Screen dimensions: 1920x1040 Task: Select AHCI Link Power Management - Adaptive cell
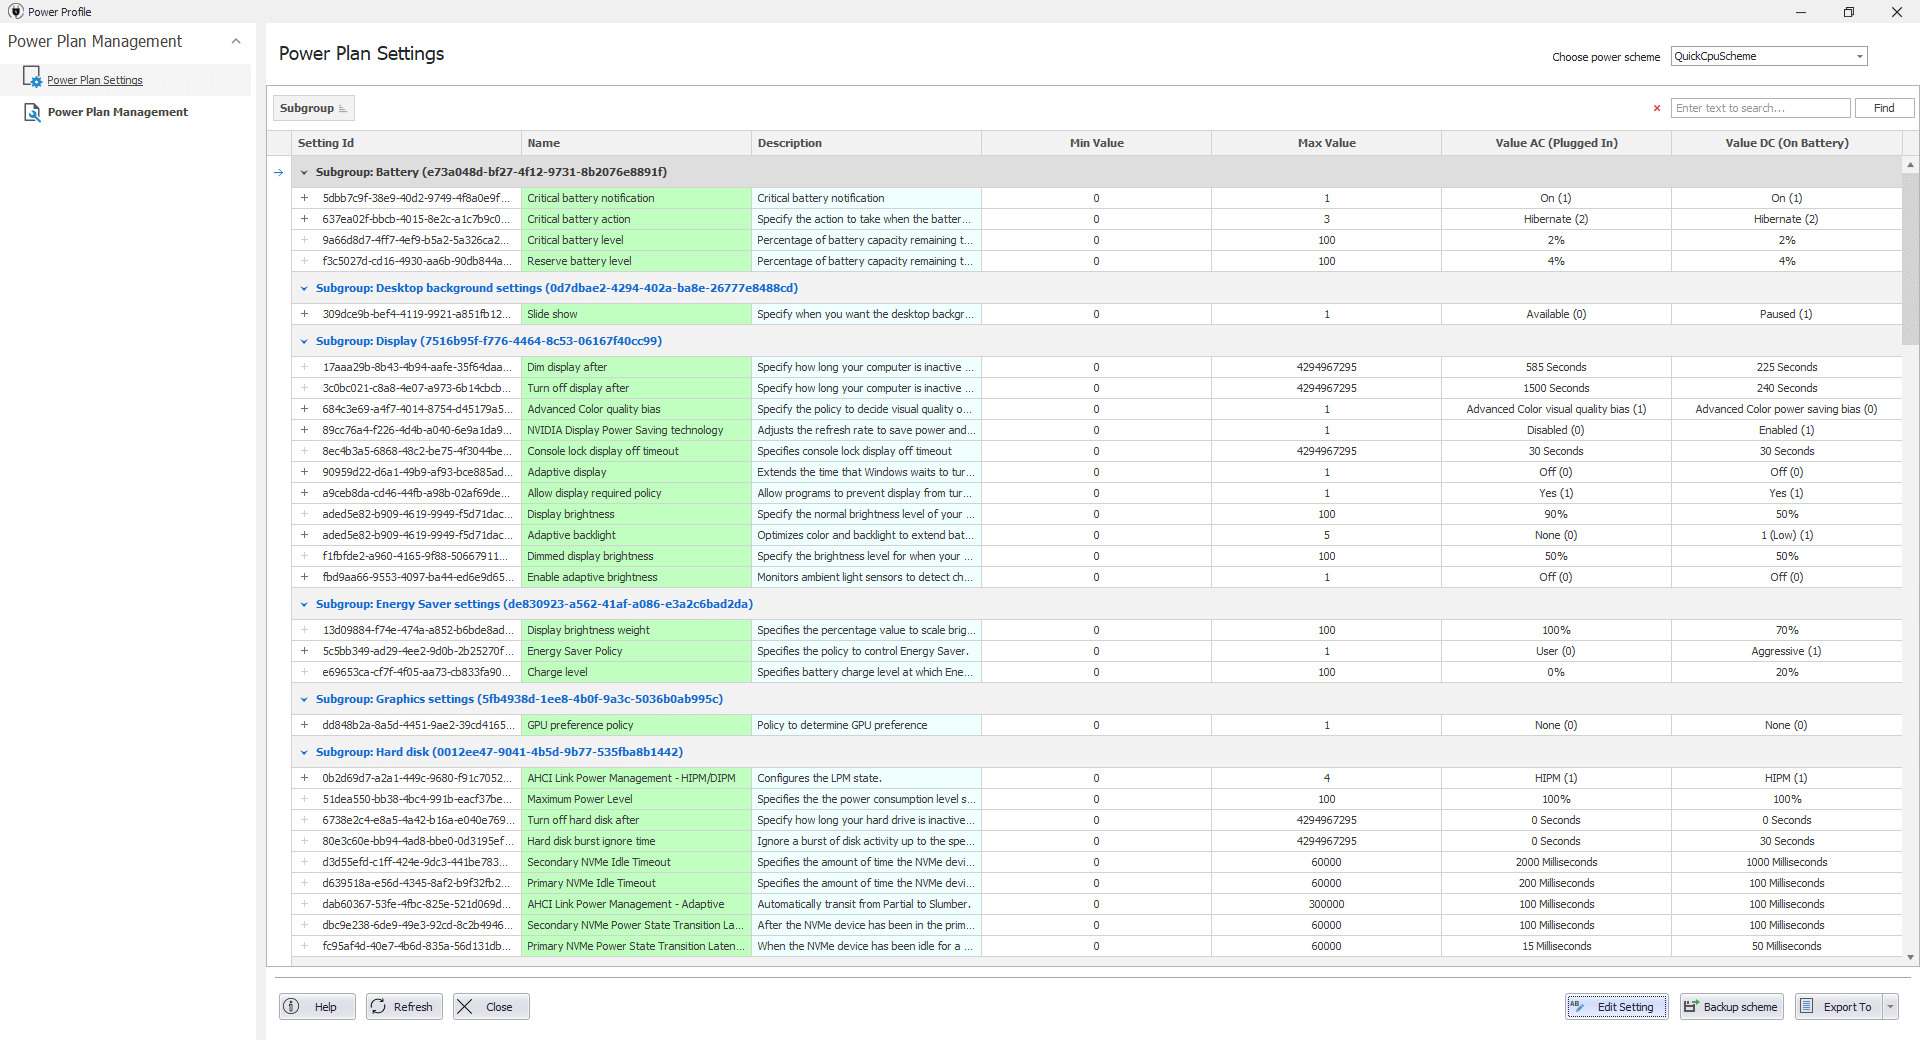(x=636, y=904)
